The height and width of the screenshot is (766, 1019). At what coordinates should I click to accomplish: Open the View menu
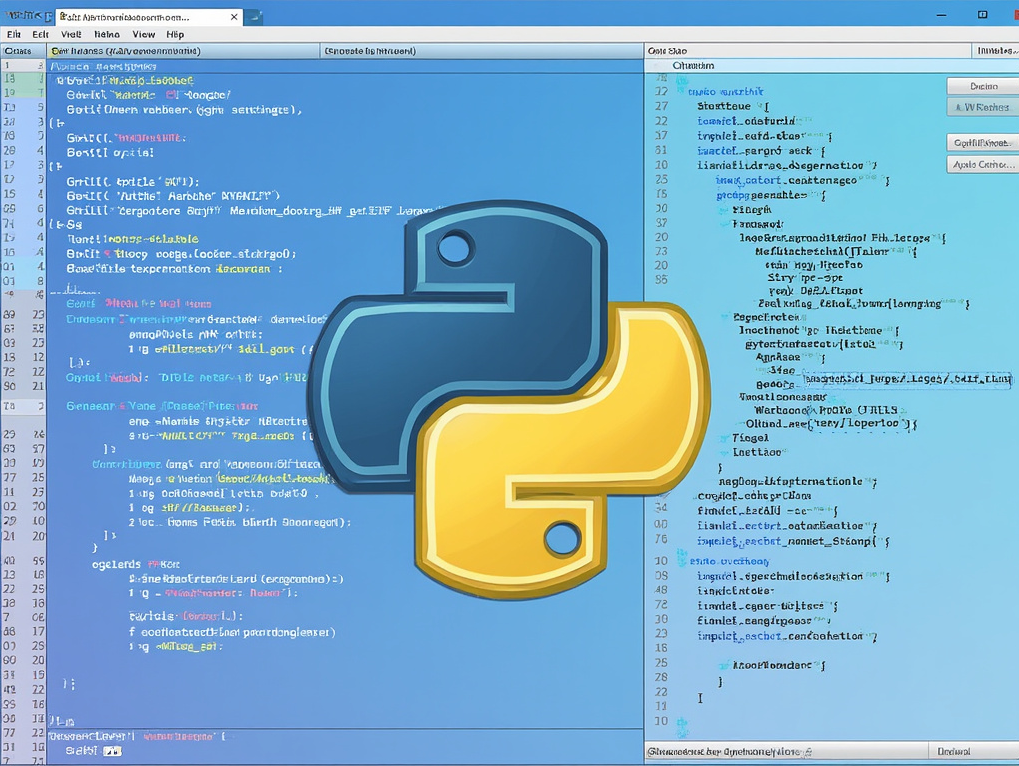click(x=144, y=34)
